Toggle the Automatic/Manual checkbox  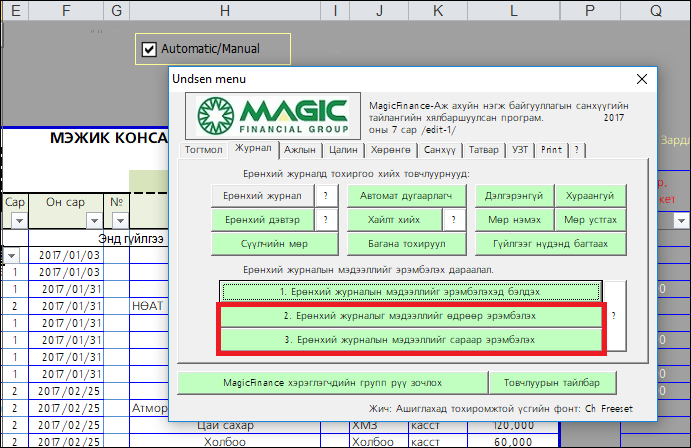(x=149, y=48)
